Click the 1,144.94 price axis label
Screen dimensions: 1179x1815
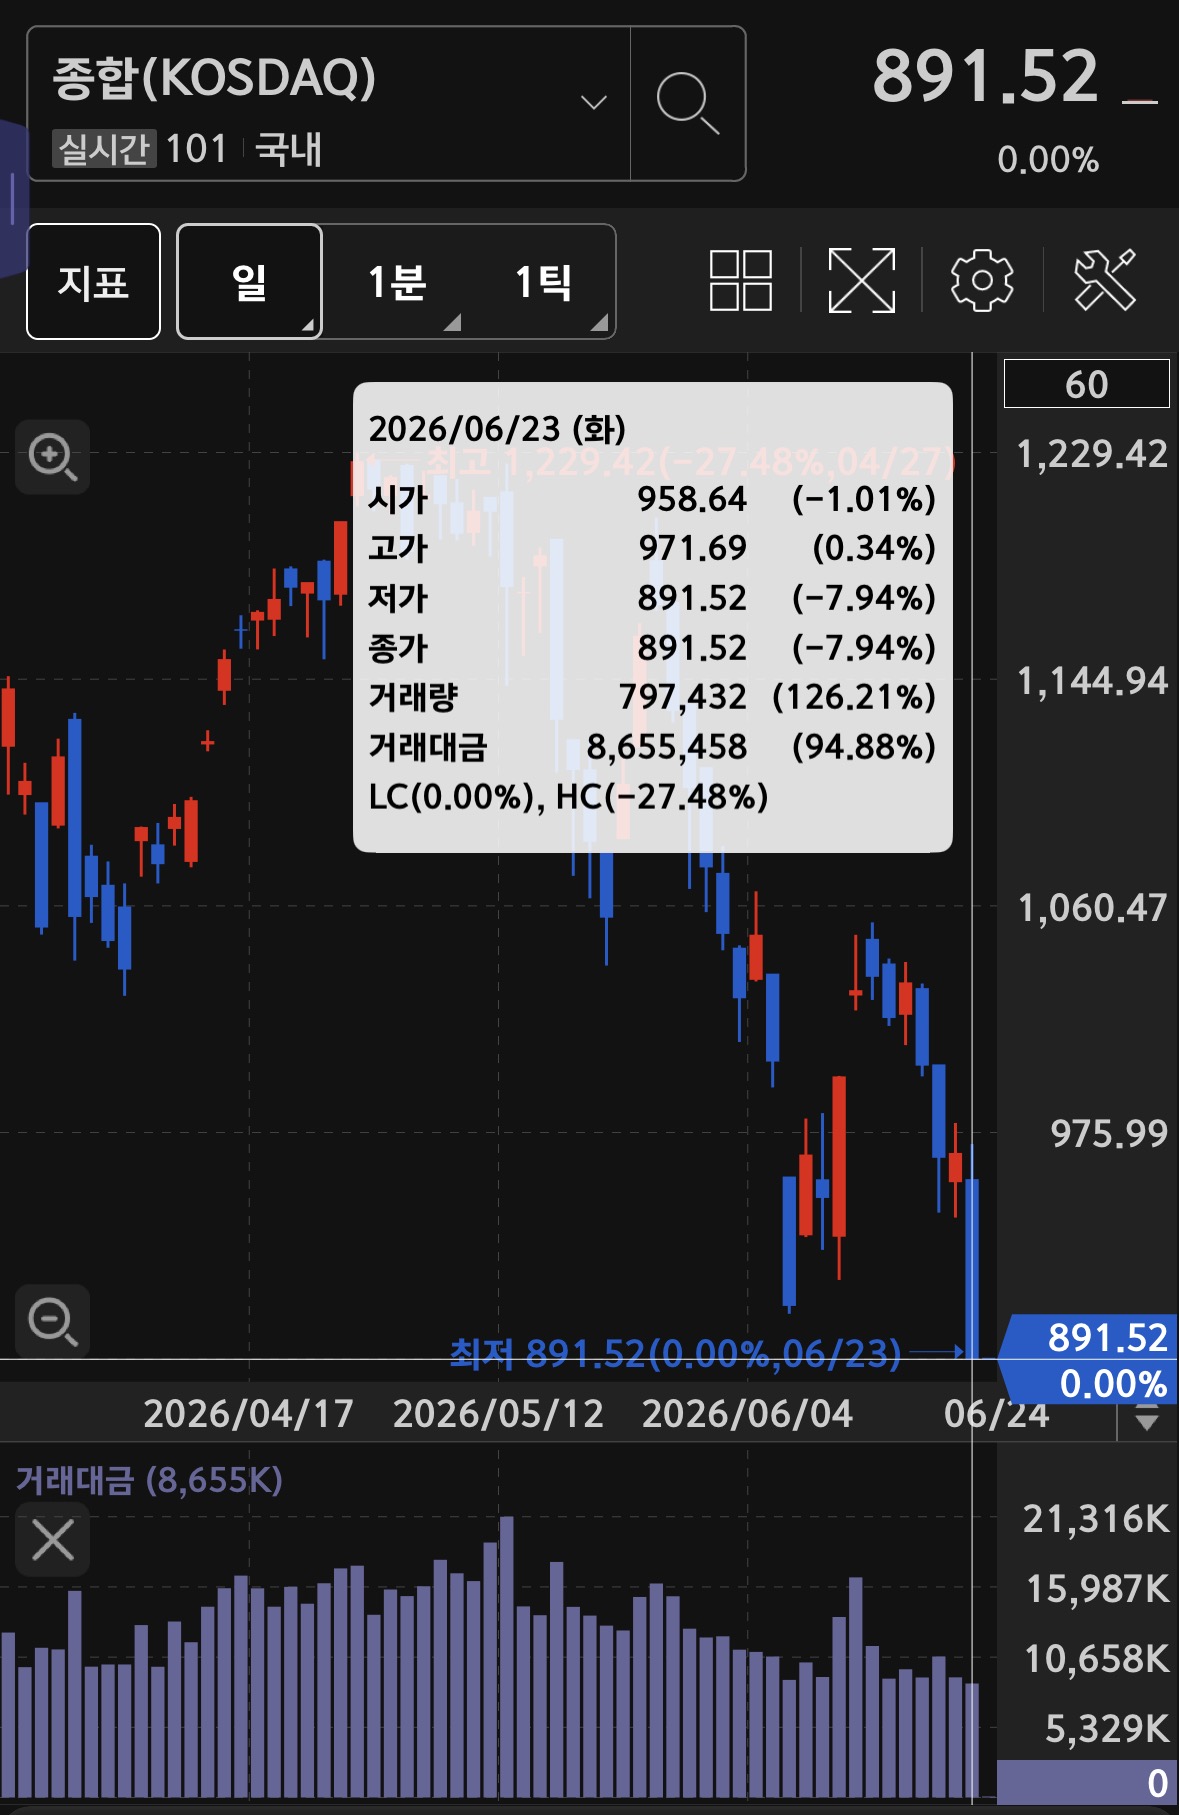tap(1092, 681)
